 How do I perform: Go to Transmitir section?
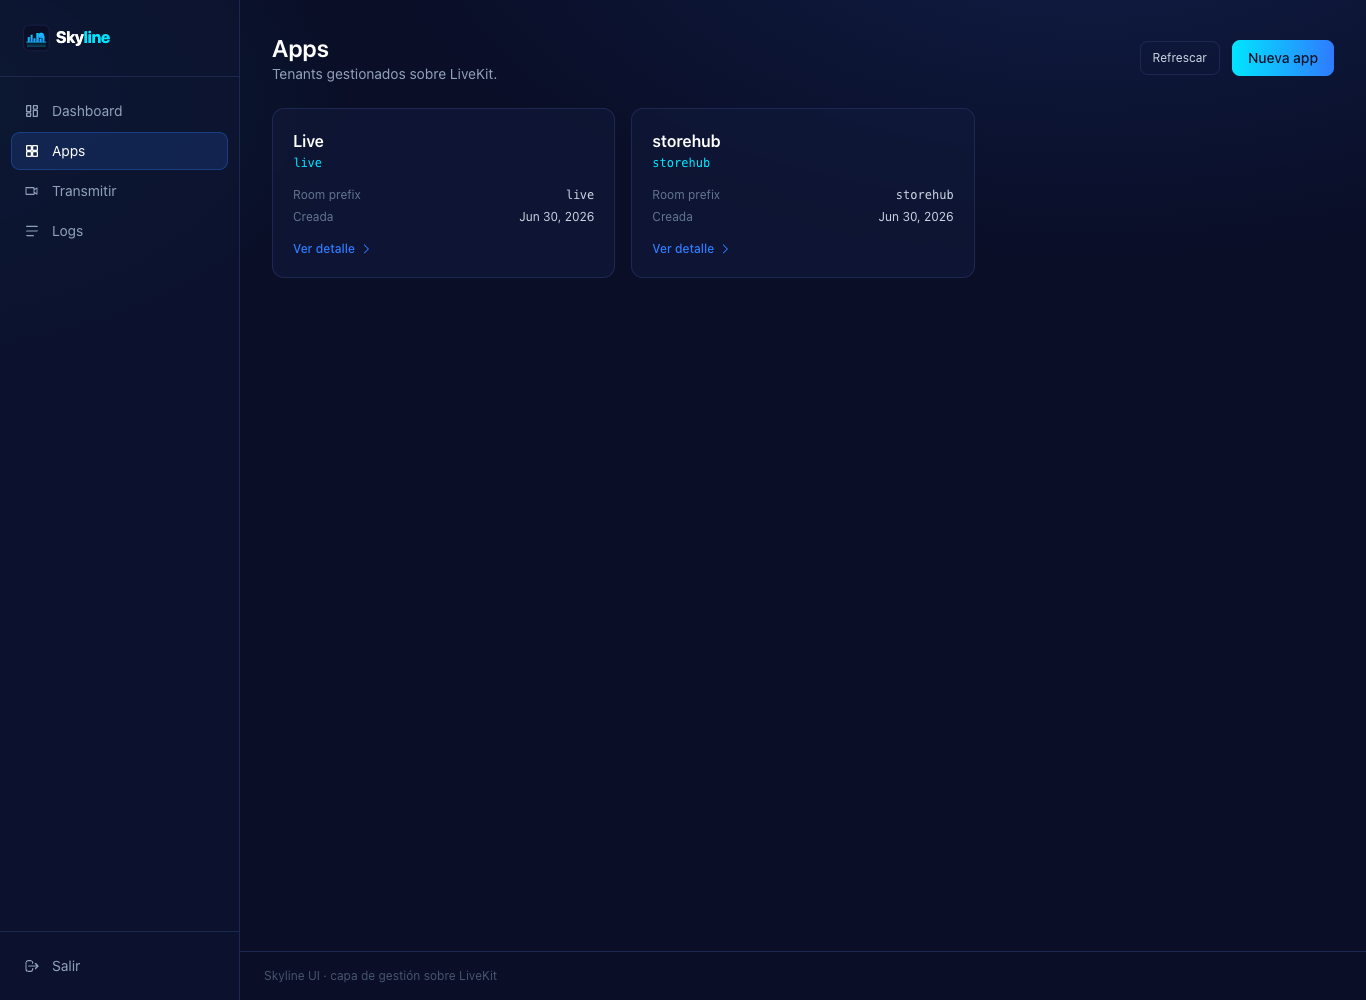click(119, 191)
